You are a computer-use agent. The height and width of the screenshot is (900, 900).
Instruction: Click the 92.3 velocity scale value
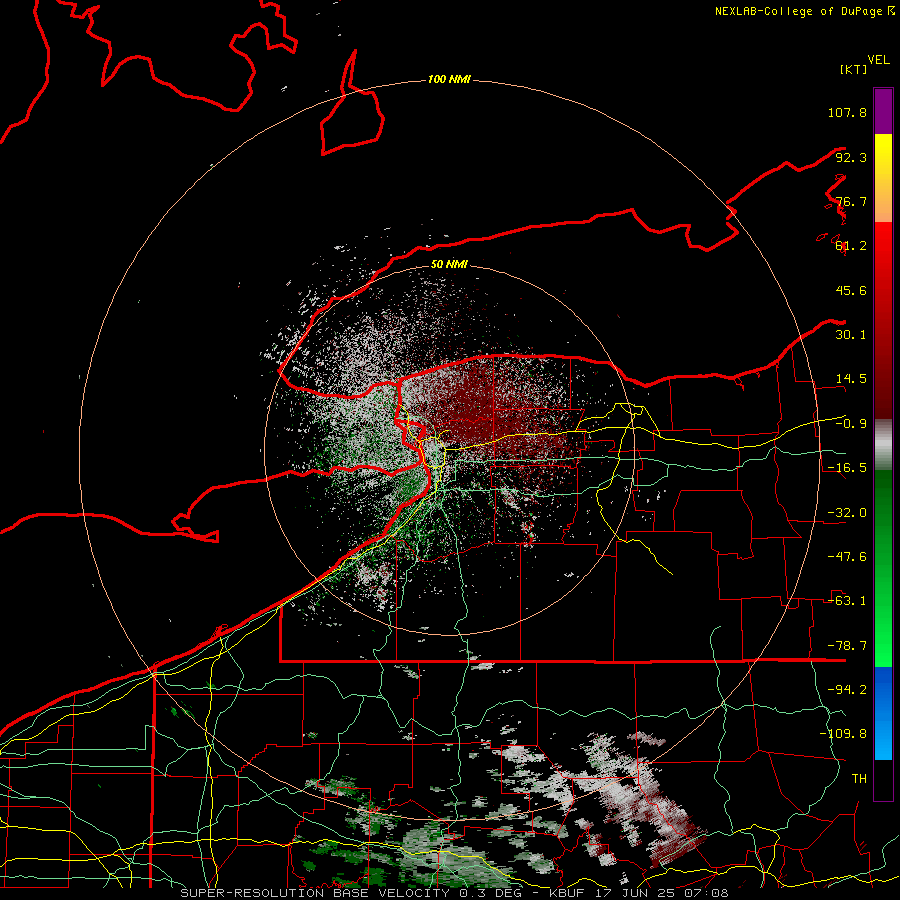(x=851, y=157)
